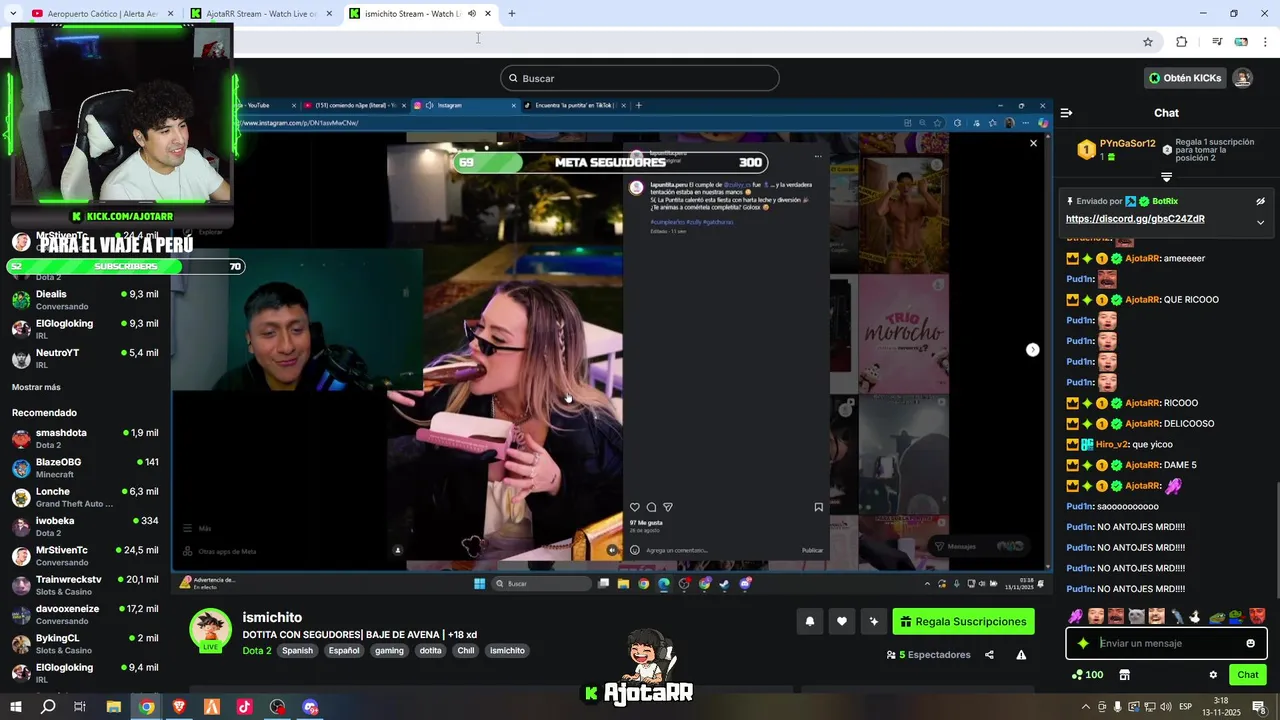Hide the pinned BotRix message
The image size is (1280, 720).
(1260, 201)
